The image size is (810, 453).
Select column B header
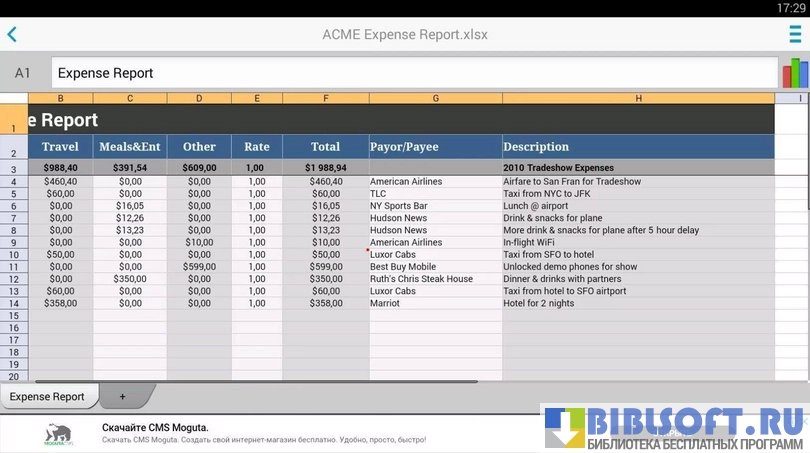61,98
